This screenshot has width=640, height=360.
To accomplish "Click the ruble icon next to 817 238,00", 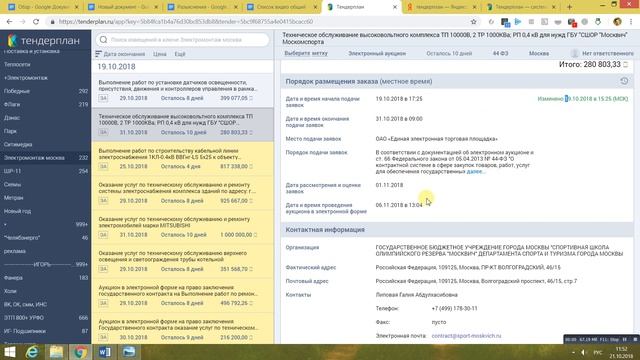I will (251, 167).
